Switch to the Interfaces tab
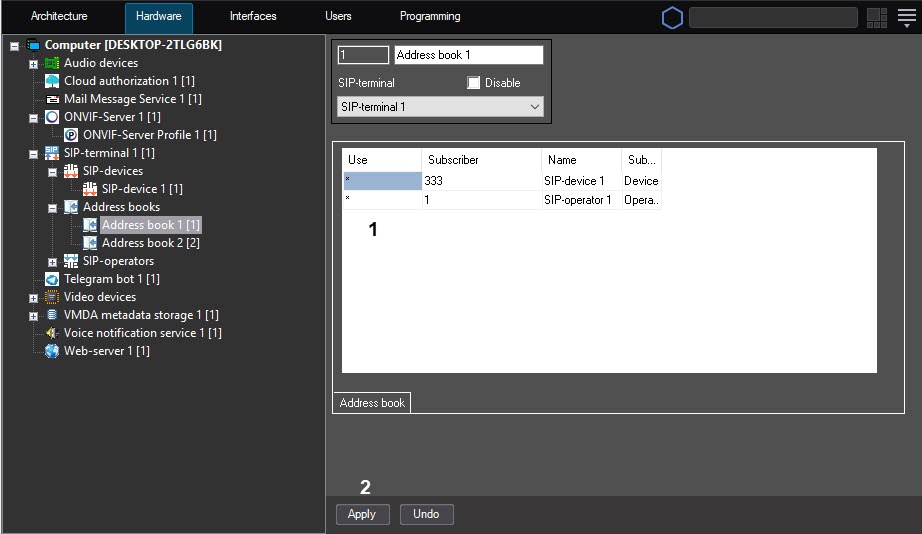Screen dimensions: 922x534 (x=253, y=17)
